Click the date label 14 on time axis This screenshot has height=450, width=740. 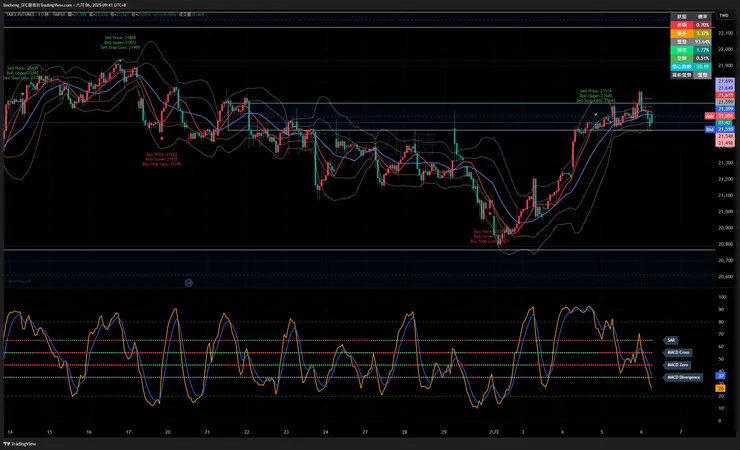(x=10, y=432)
